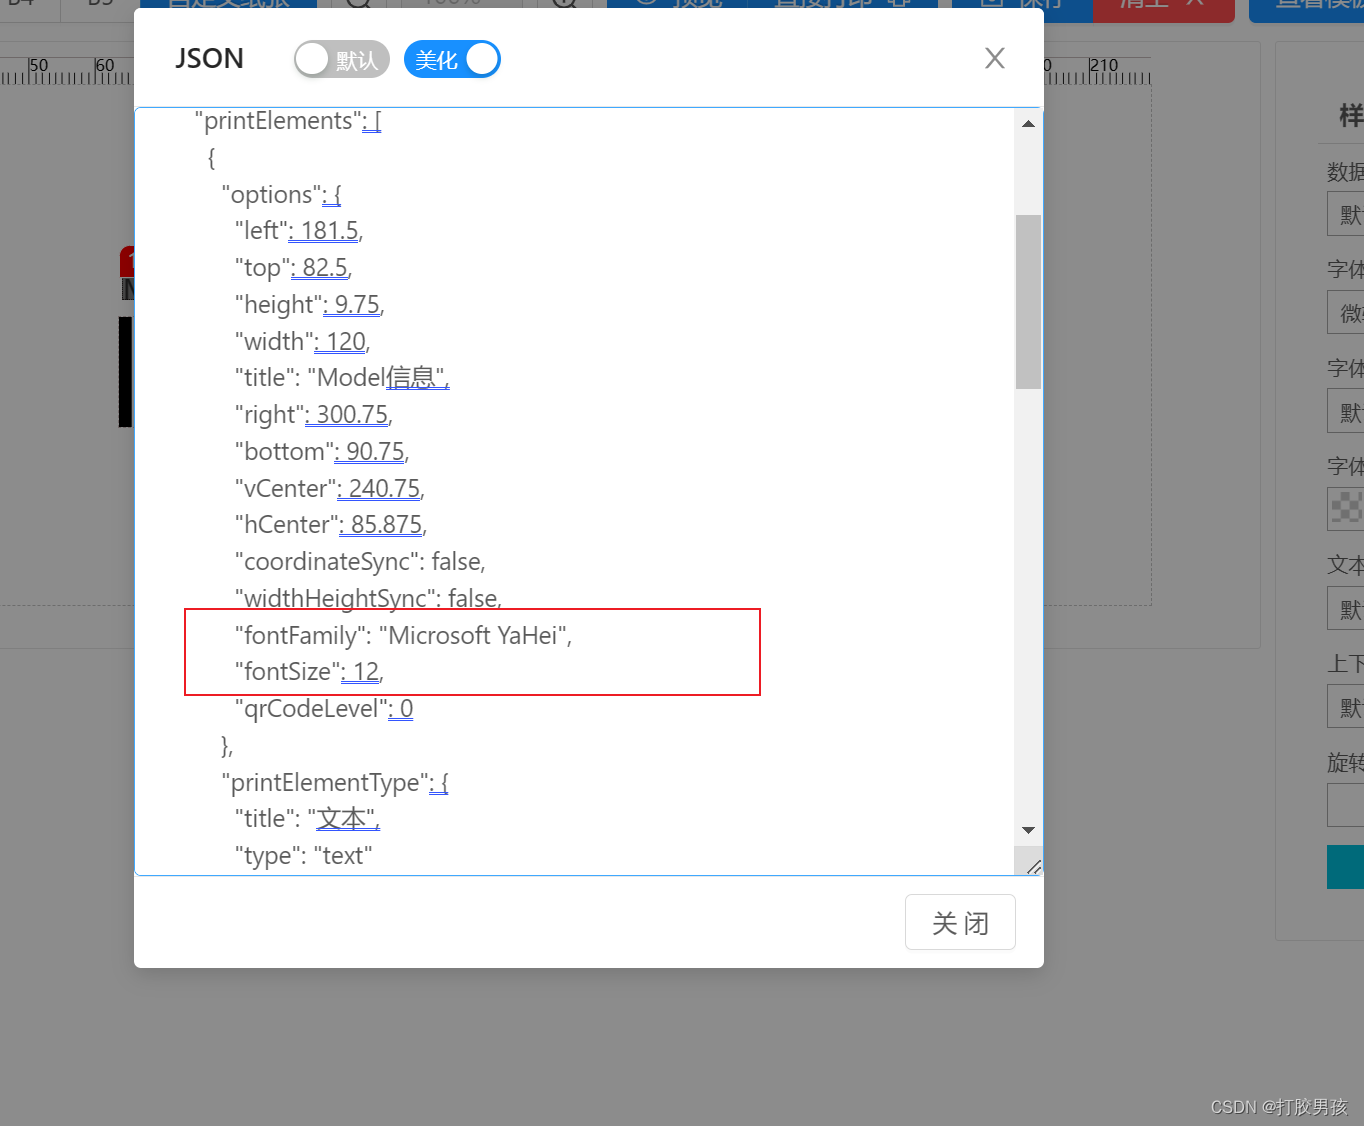This screenshot has width=1364, height=1126.
Task: Click the "title": "文本" line
Action: tap(307, 819)
